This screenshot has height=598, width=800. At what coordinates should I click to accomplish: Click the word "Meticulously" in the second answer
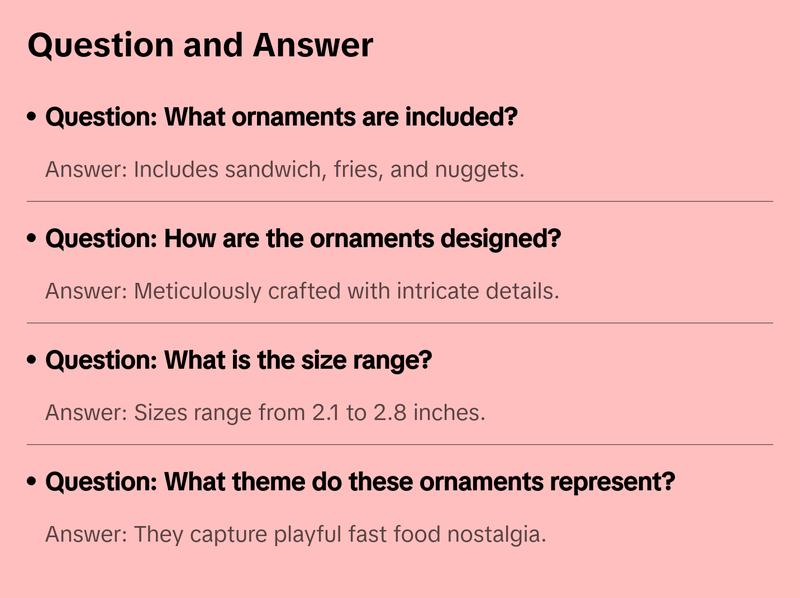click(x=198, y=291)
